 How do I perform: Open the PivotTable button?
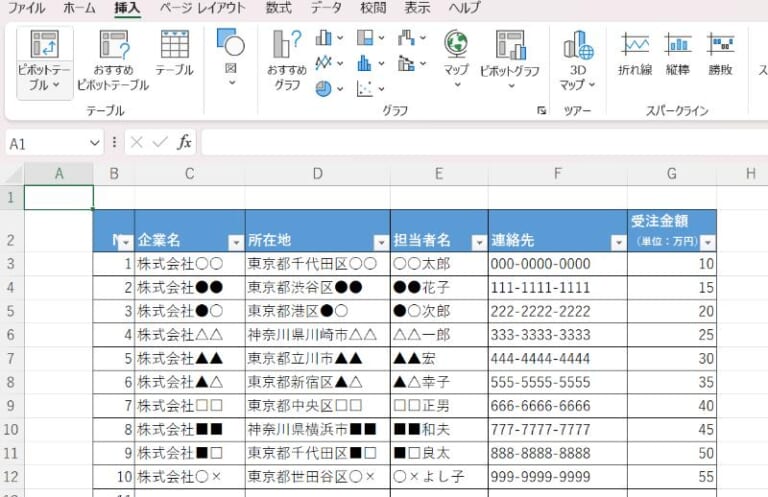pos(44,62)
